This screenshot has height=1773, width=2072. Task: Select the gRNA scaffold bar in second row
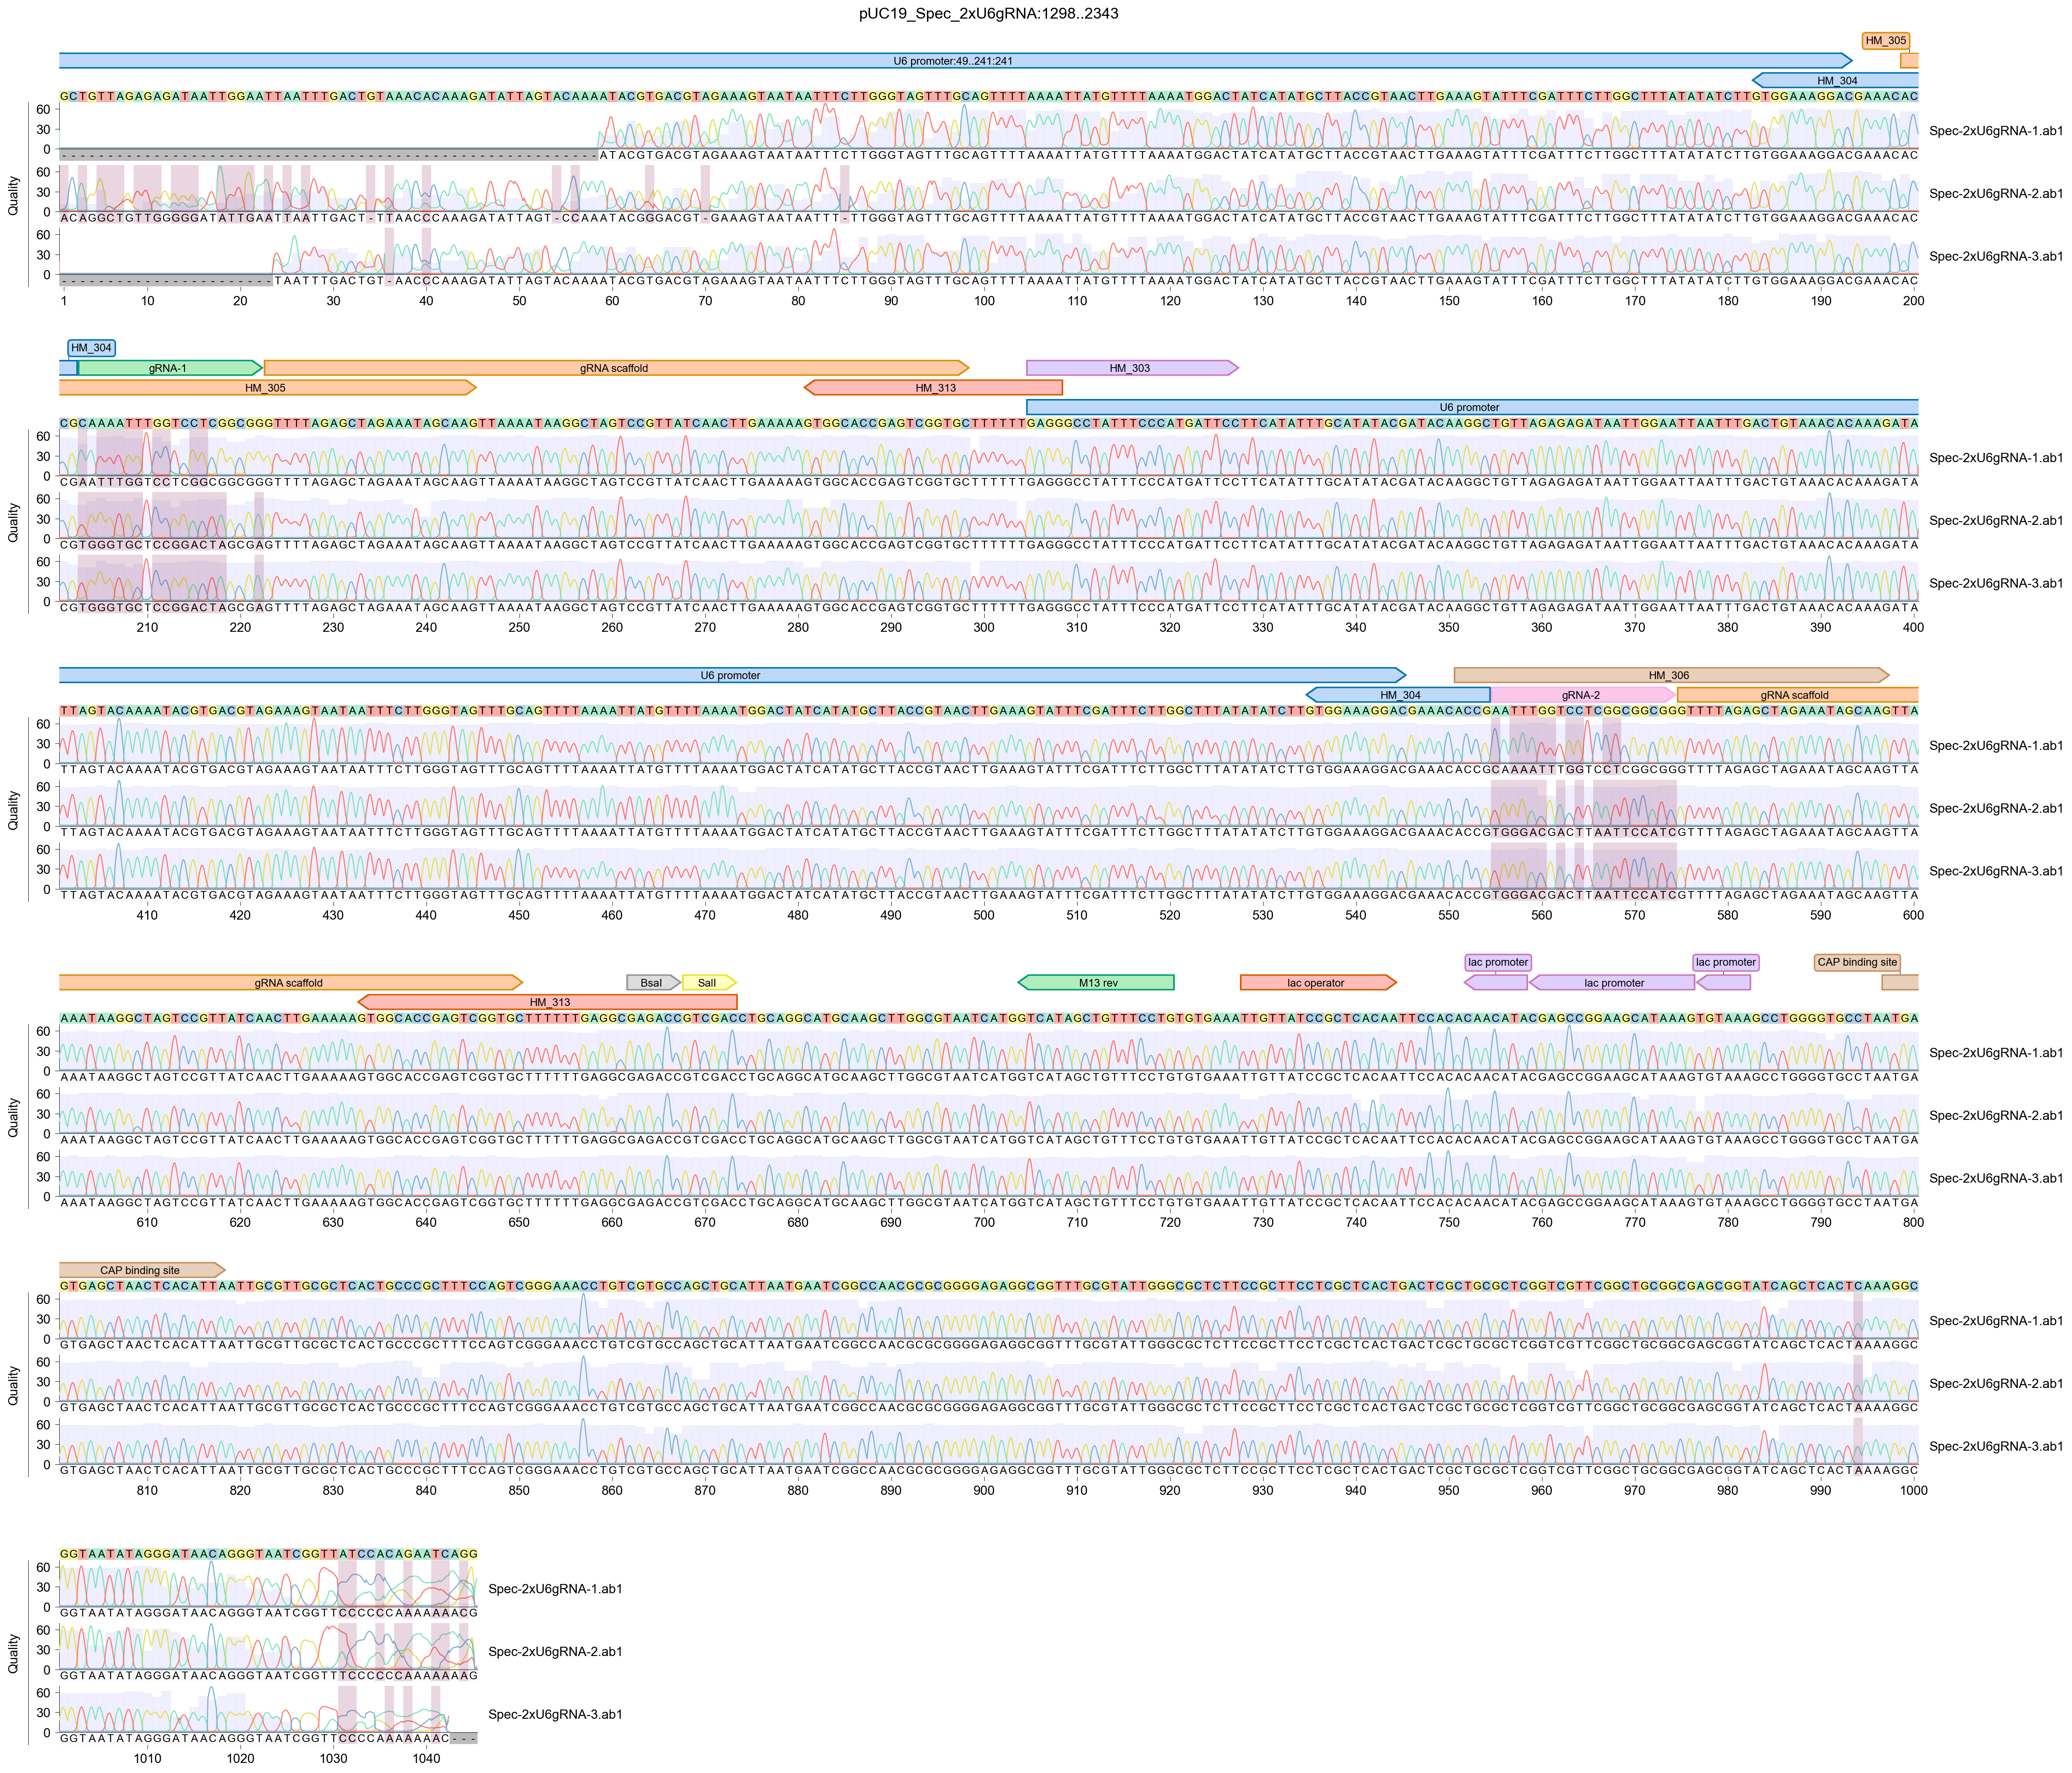coord(614,368)
